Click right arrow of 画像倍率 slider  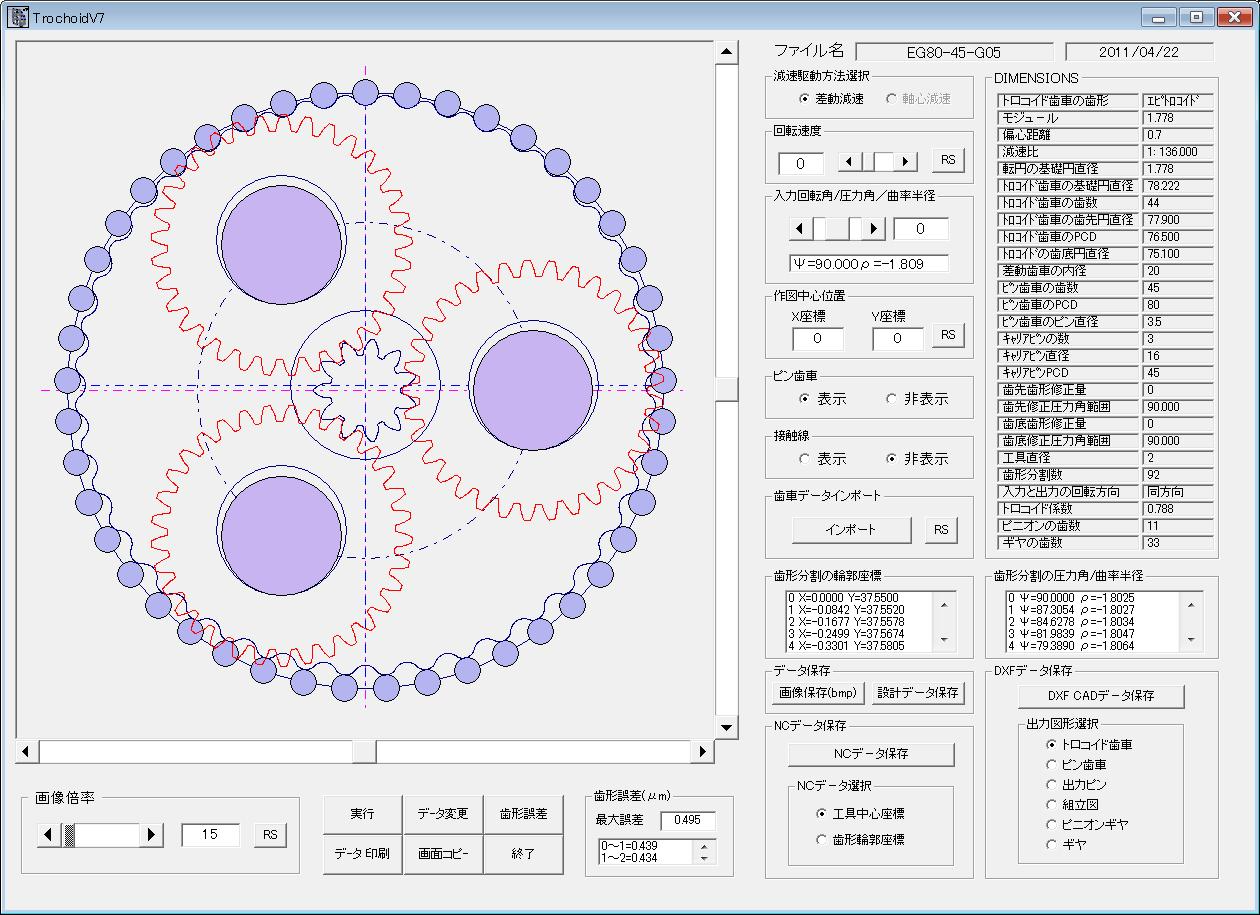152,835
